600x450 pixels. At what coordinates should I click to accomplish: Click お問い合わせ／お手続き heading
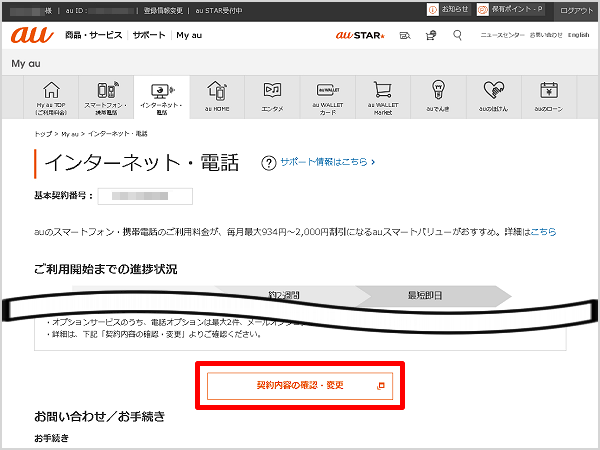click(99, 416)
